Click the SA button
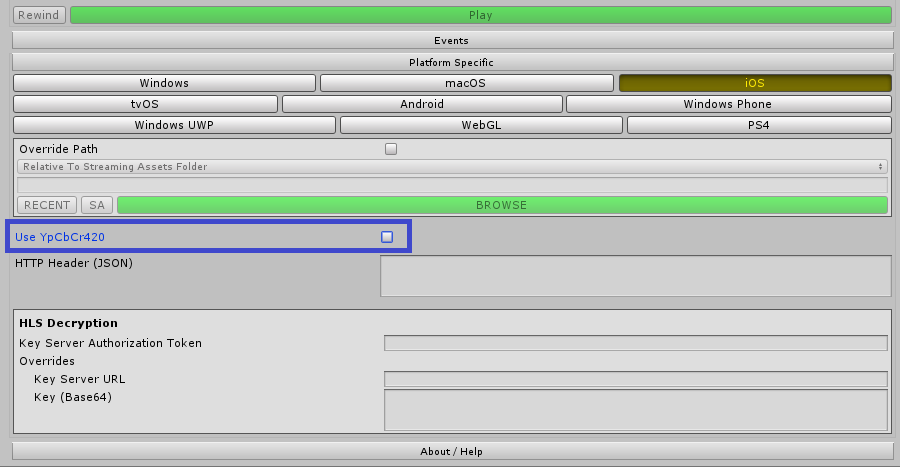Image resolution: width=900 pixels, height=467 pixels. [x=96, y=205]
